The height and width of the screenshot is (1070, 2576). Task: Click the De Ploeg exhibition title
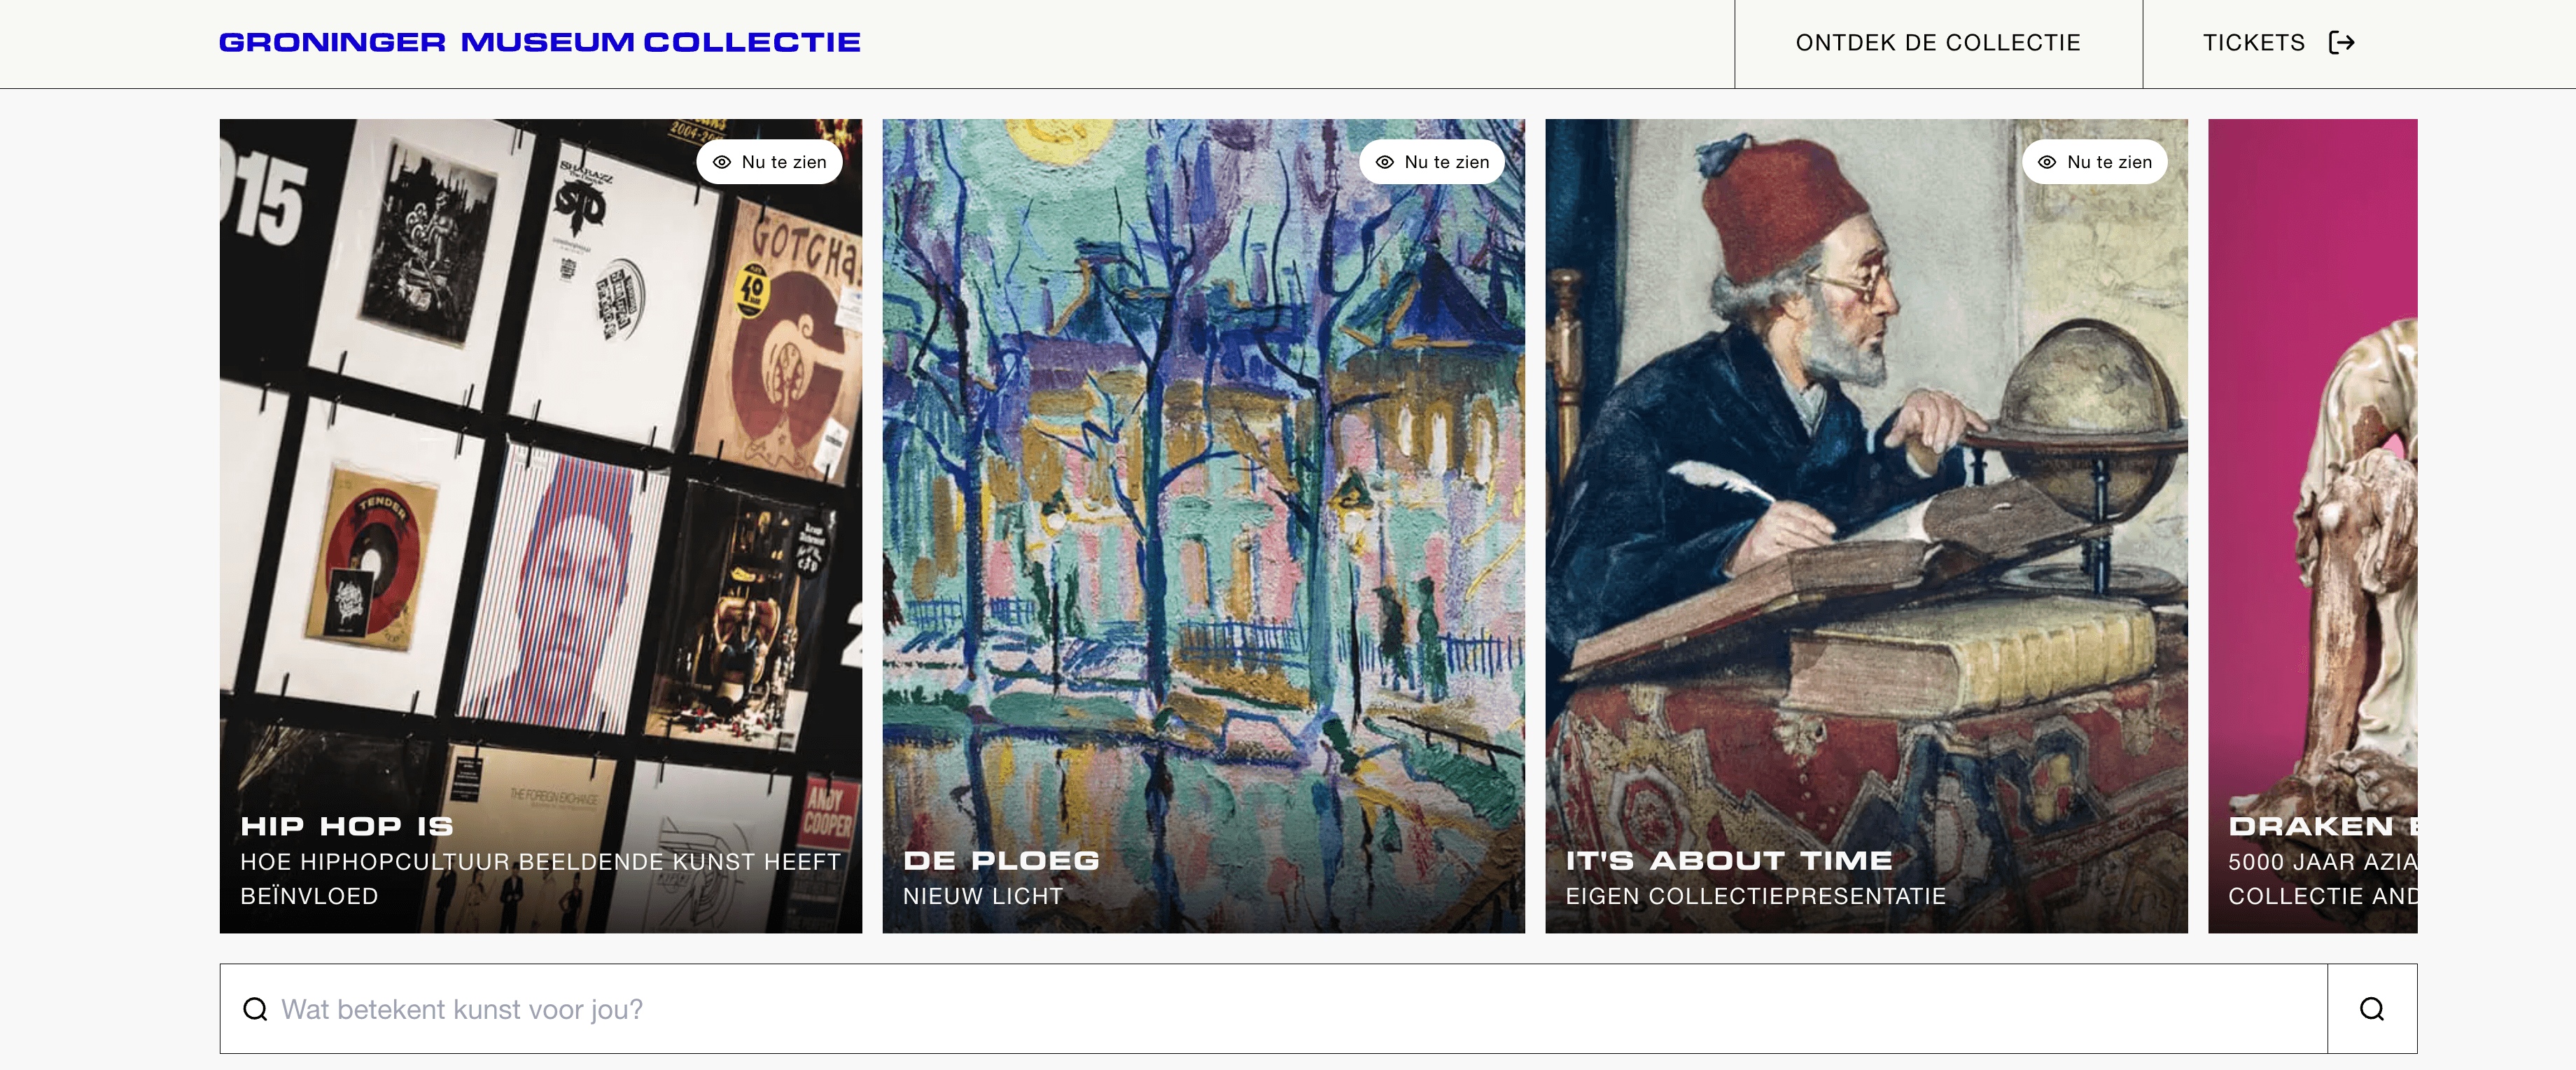point(1001,860)
